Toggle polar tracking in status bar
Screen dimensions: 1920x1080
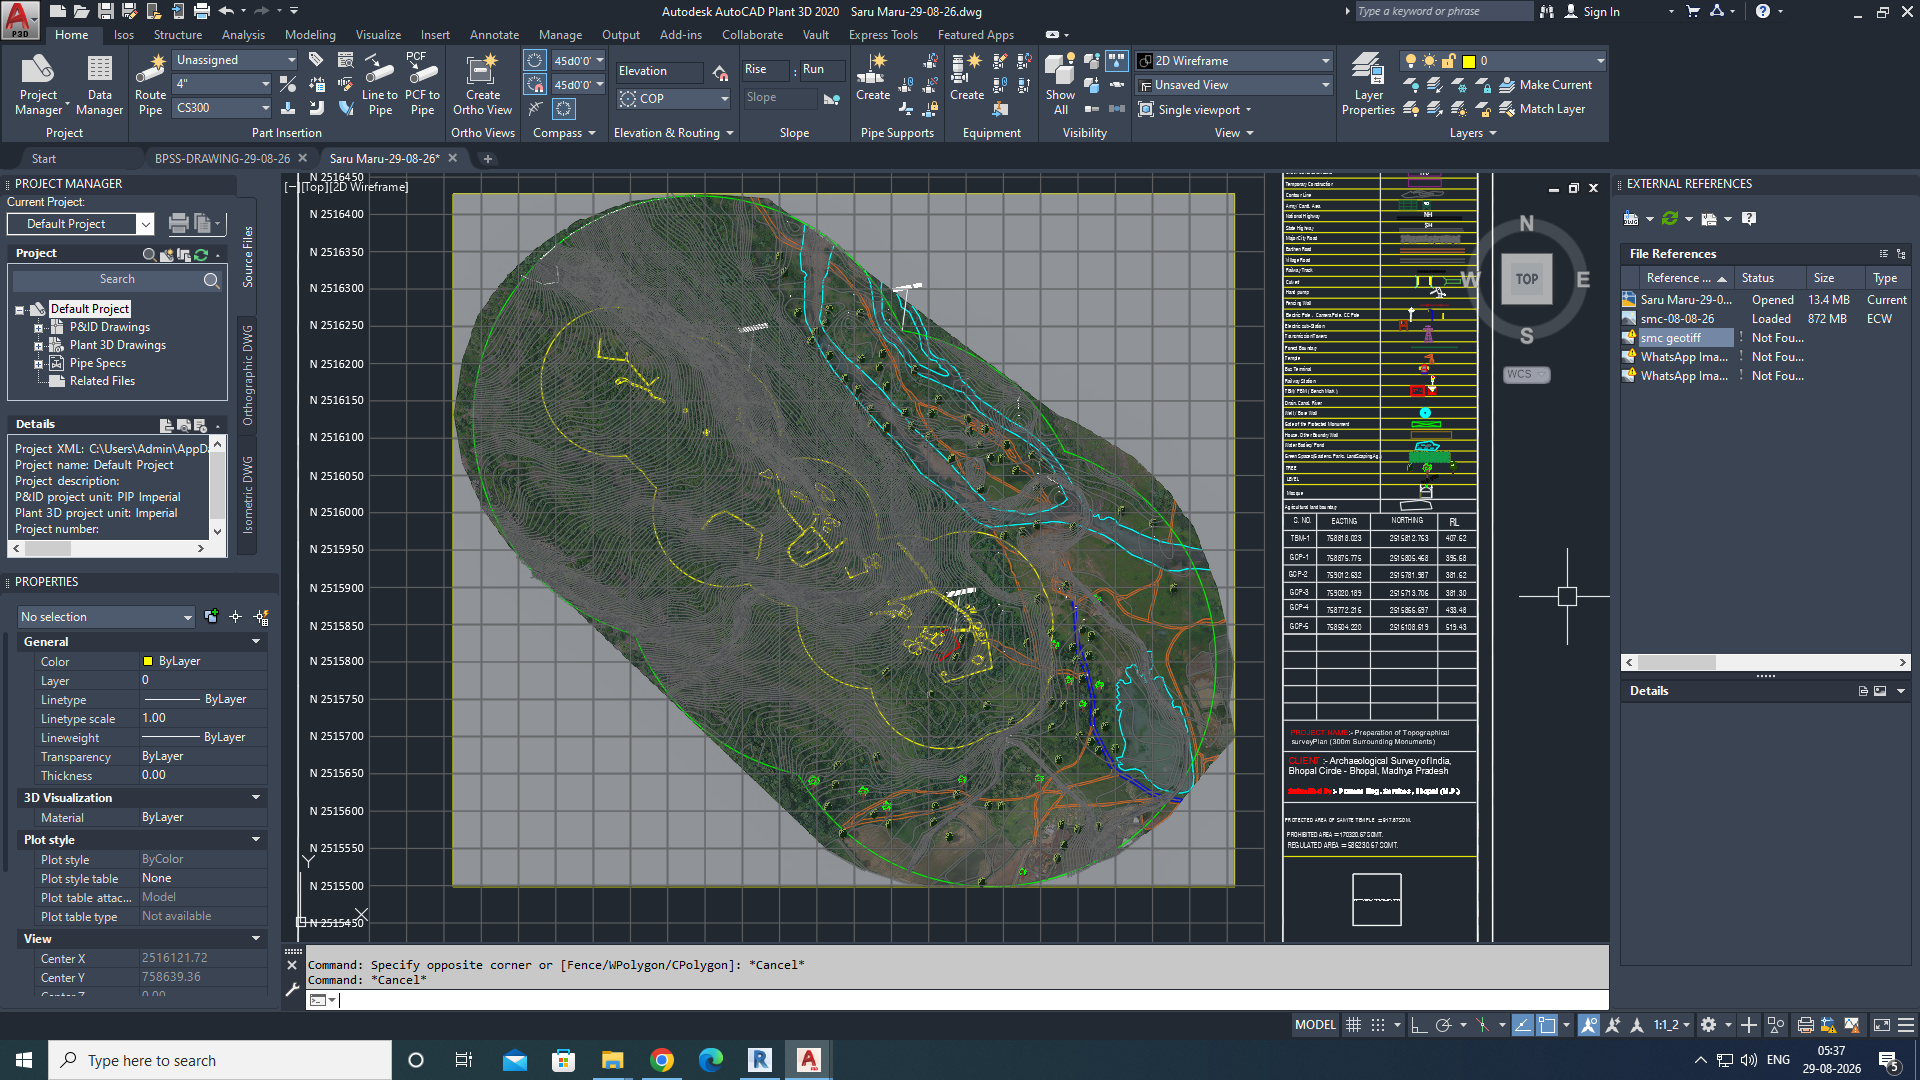click(x=1443, y=1025)
